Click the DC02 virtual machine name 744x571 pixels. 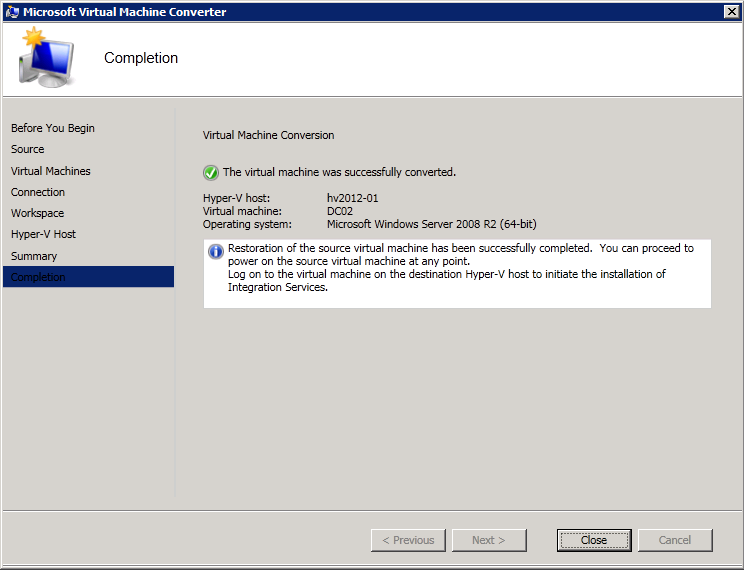[x=340, y=211]
